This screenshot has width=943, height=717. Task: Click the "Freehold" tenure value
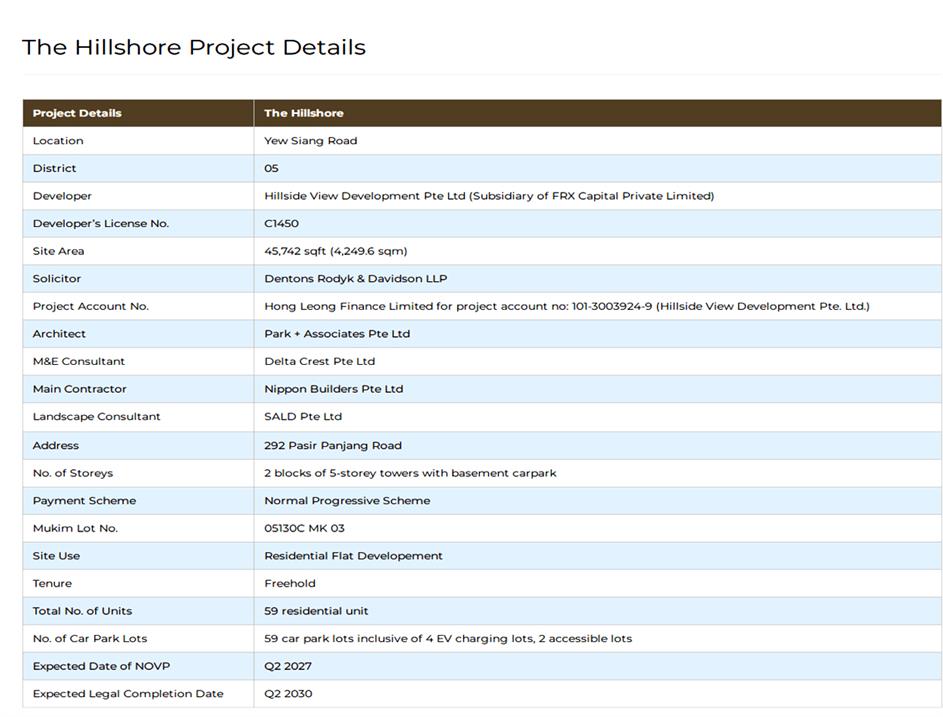point(290,583)
